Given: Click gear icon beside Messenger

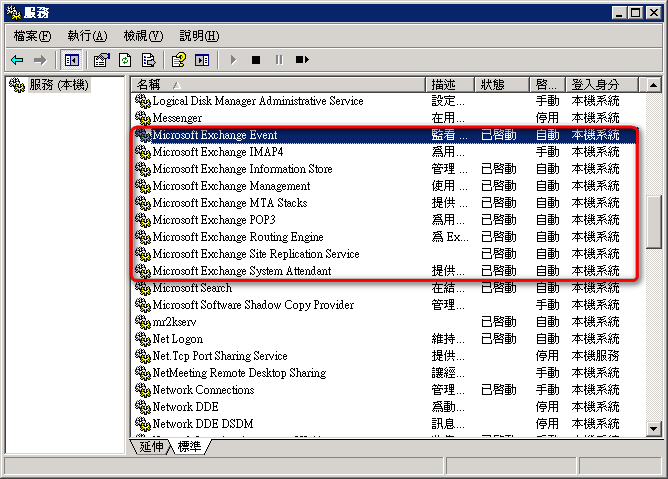Looking at the screenshot, I should click(x=143, y=118).
